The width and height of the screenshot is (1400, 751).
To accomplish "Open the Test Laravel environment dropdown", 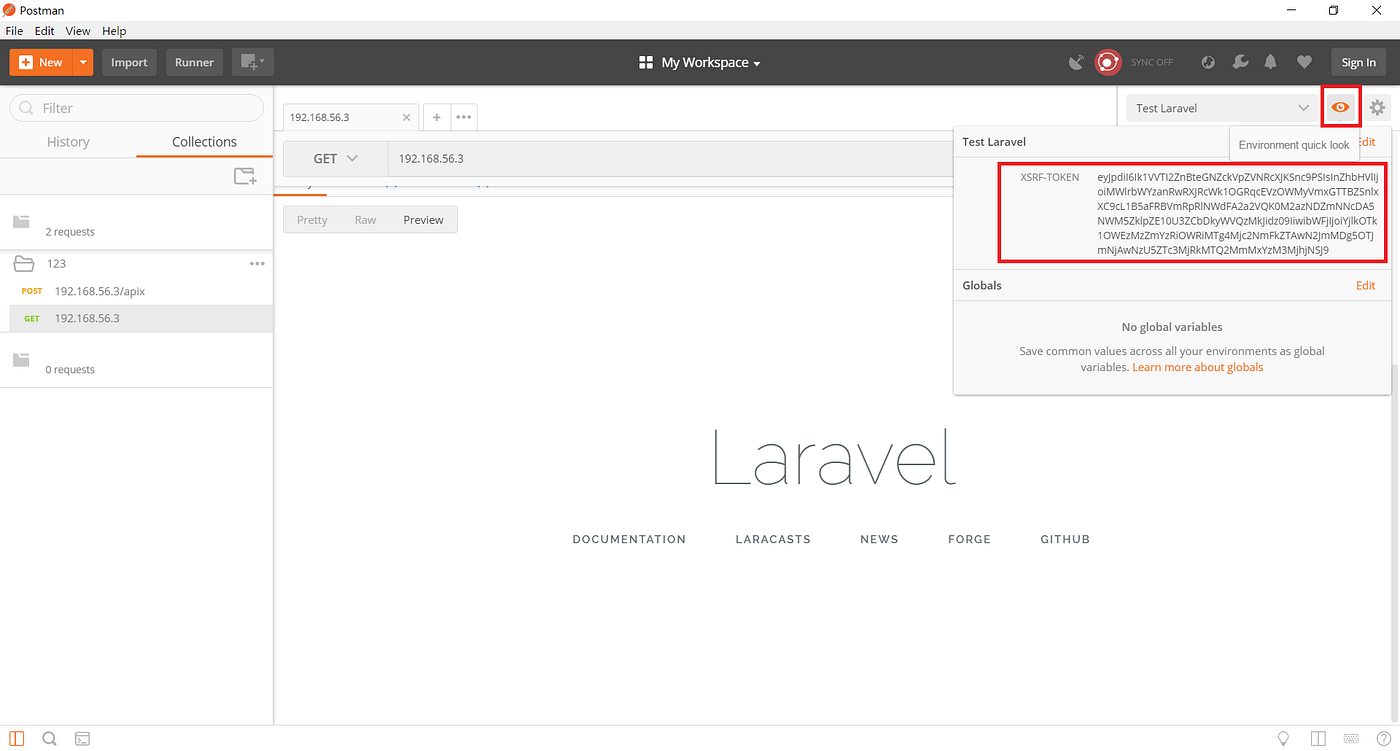I will tap(1222, 108).
